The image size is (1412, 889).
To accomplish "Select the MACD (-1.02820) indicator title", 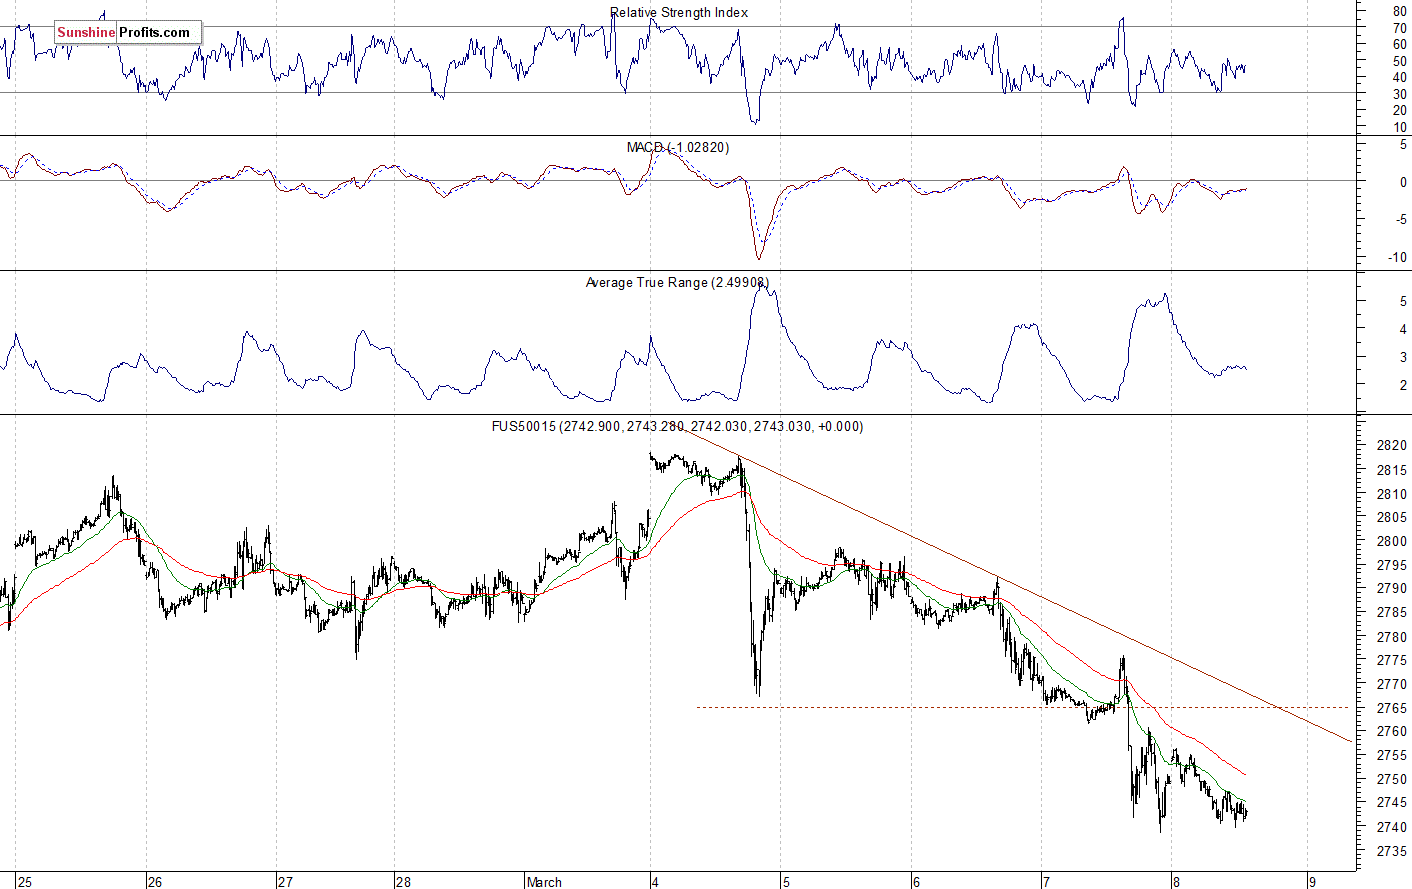I will (x=678, y=147).
